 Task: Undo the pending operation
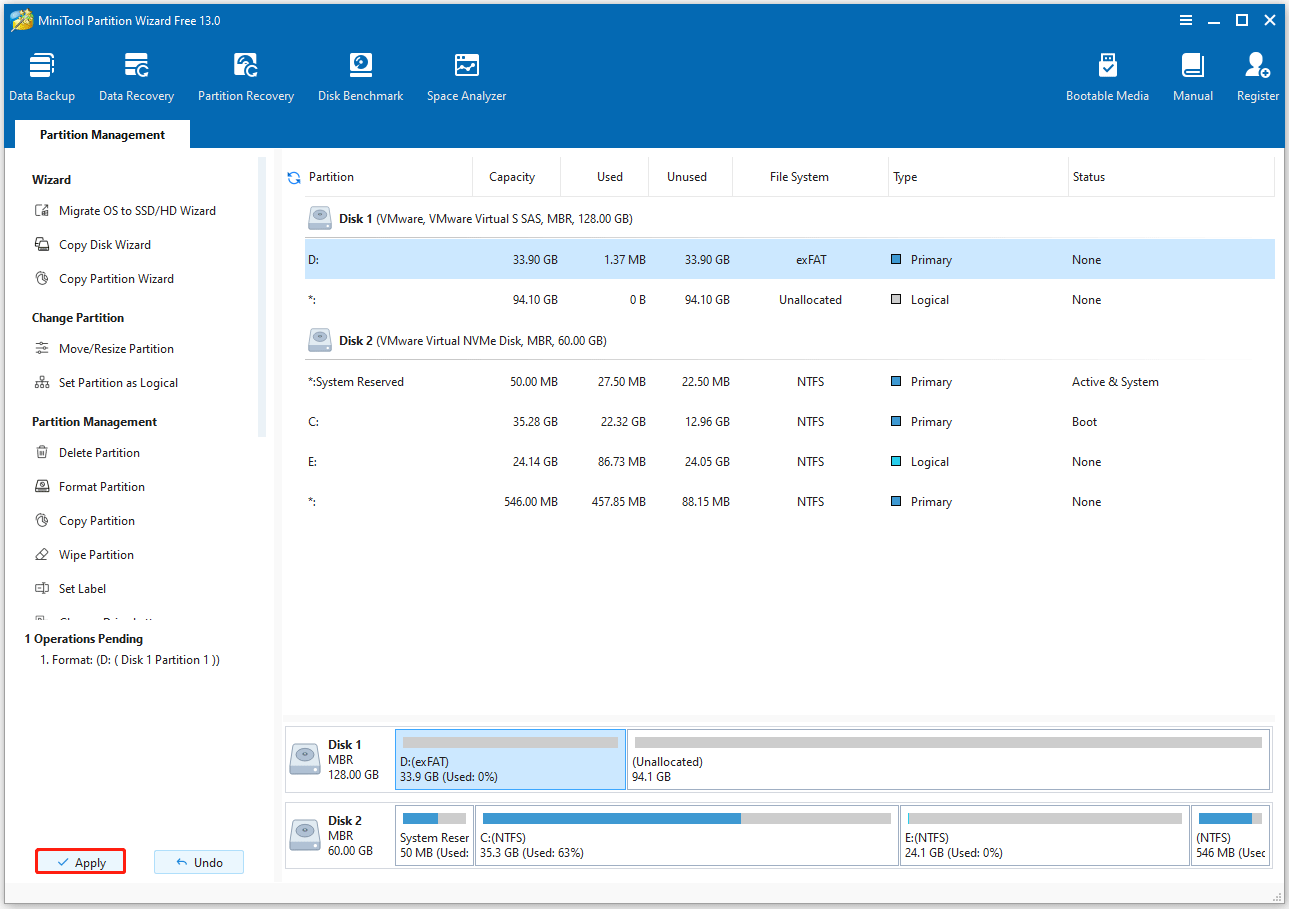point(198,861)
